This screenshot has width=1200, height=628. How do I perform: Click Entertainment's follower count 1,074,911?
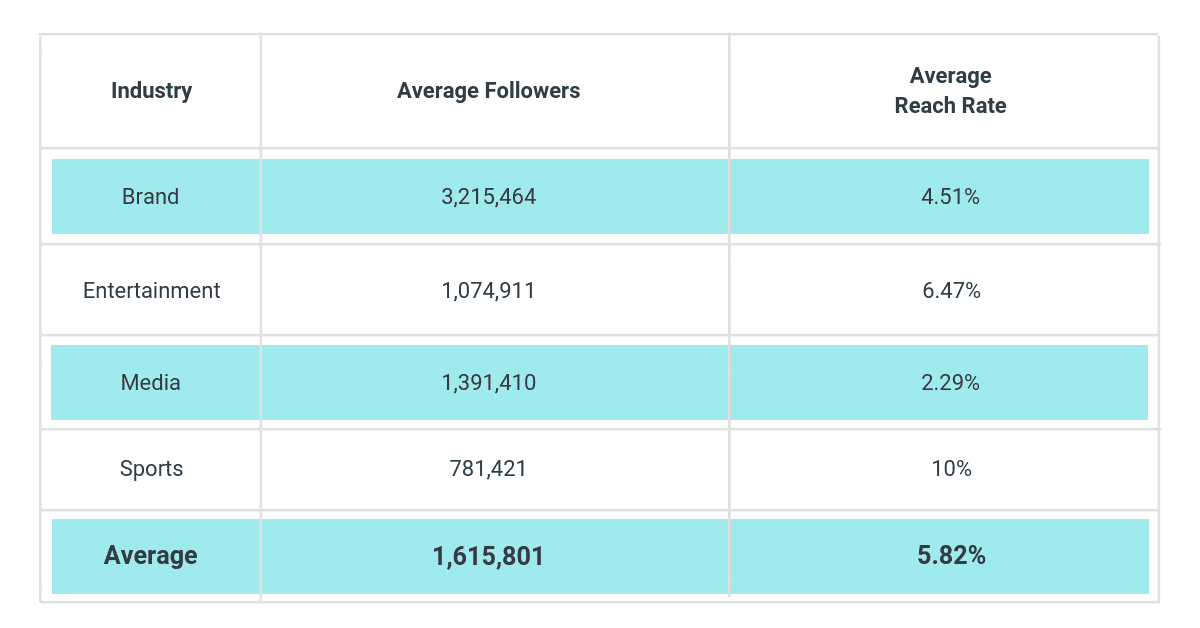(x=488, y=291)
